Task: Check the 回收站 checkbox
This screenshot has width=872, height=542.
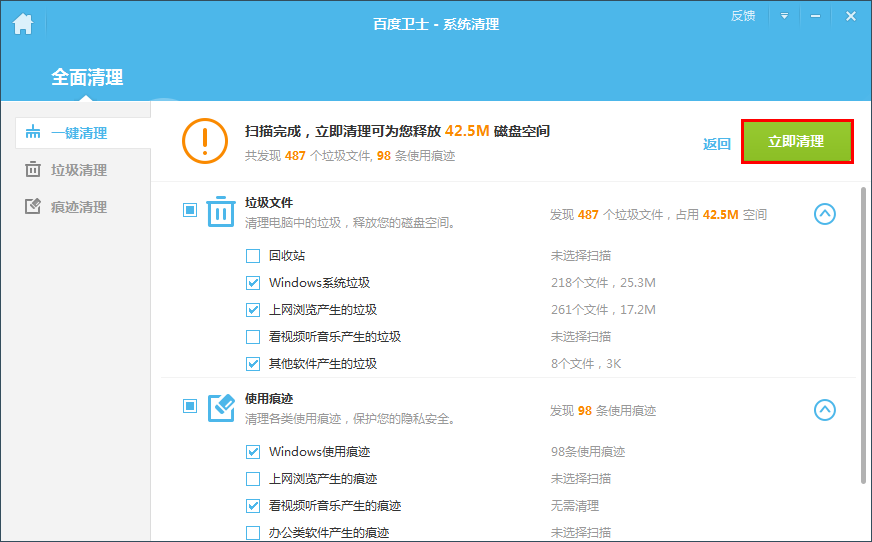Action: pyautogui.click(x=253, y=256)
